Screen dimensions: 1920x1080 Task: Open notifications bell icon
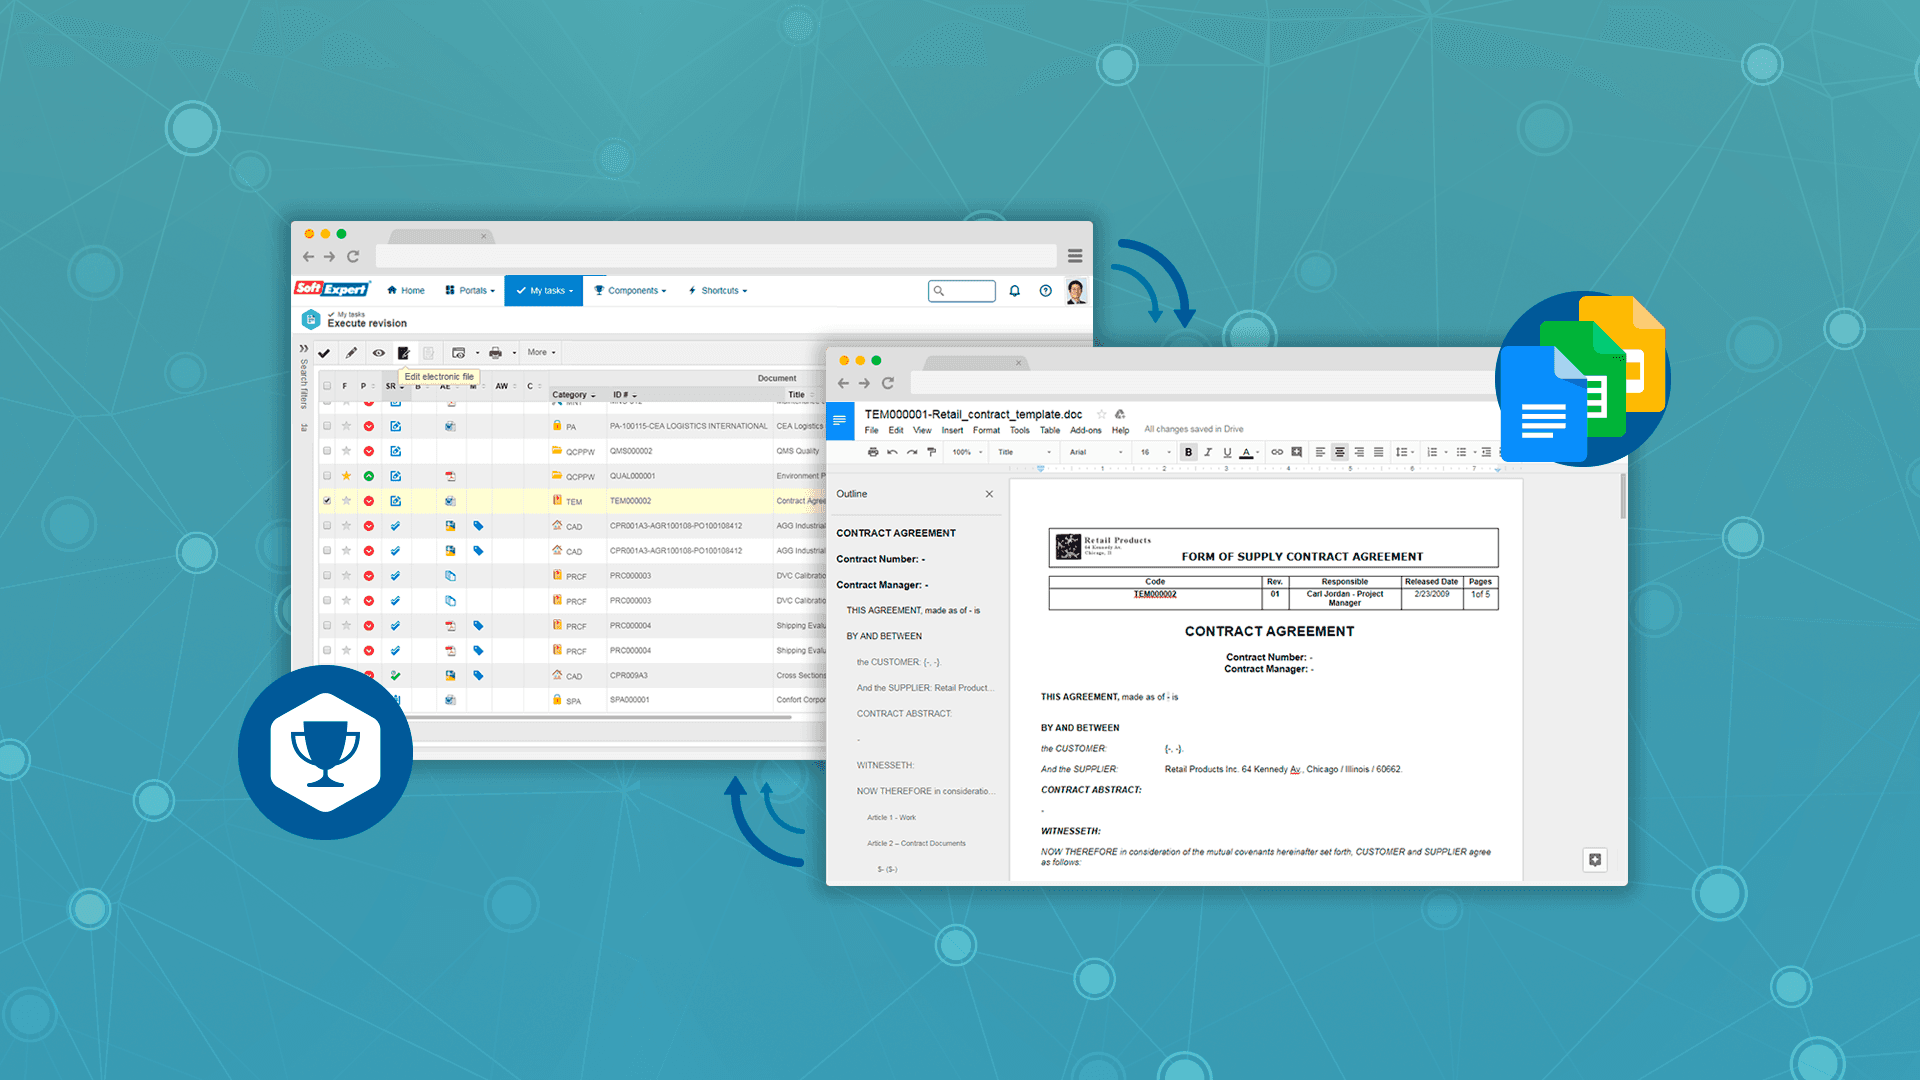[1014, 291]
